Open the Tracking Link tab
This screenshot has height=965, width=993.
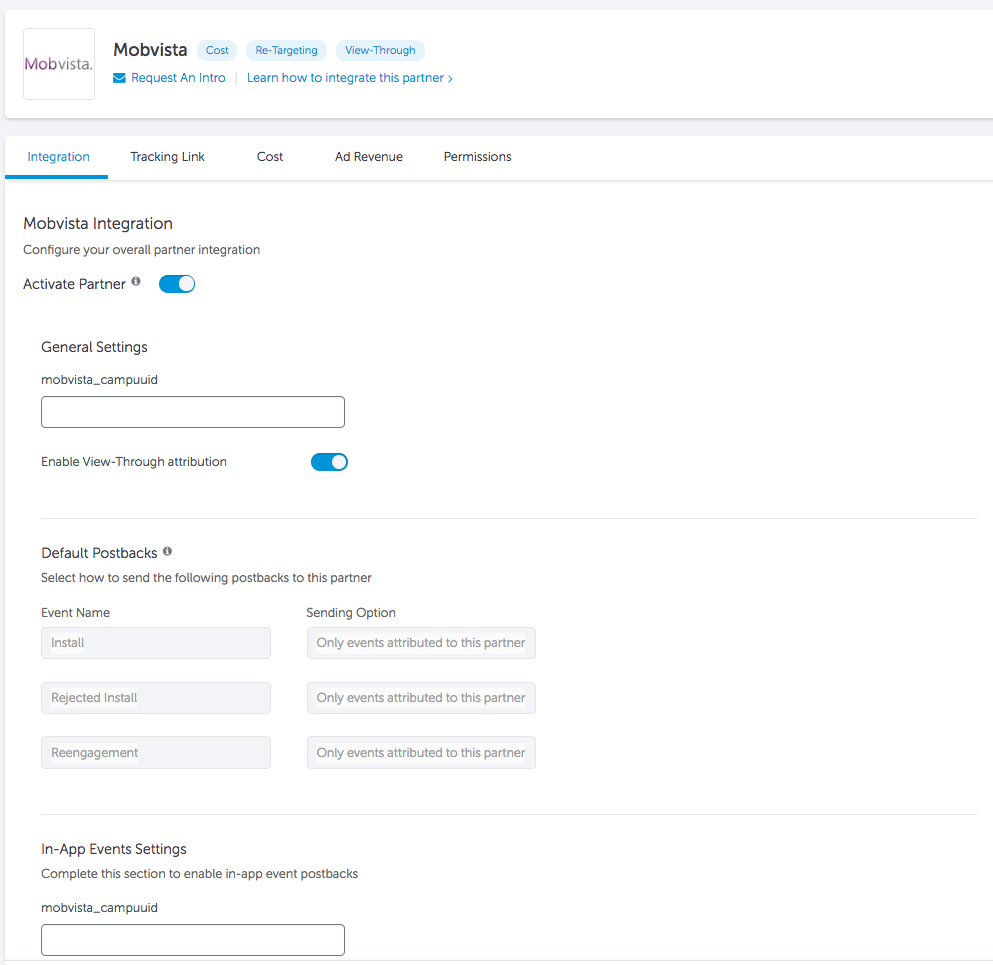[167, 156]
